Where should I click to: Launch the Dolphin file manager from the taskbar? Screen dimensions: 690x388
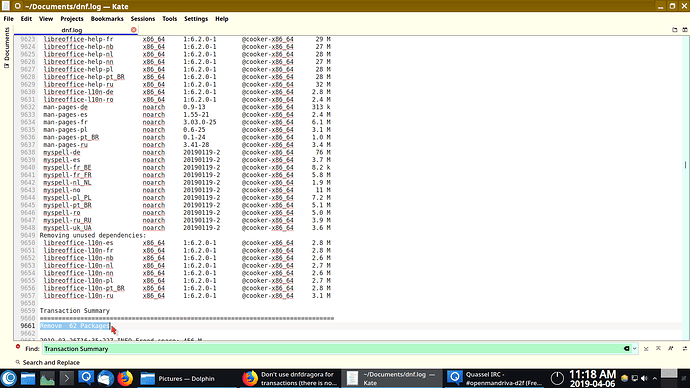(x=28, y=378)
